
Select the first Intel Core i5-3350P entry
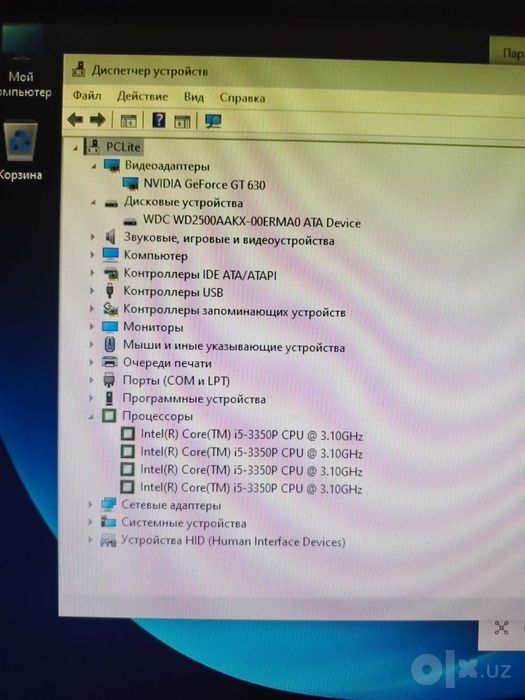point(251,434)
